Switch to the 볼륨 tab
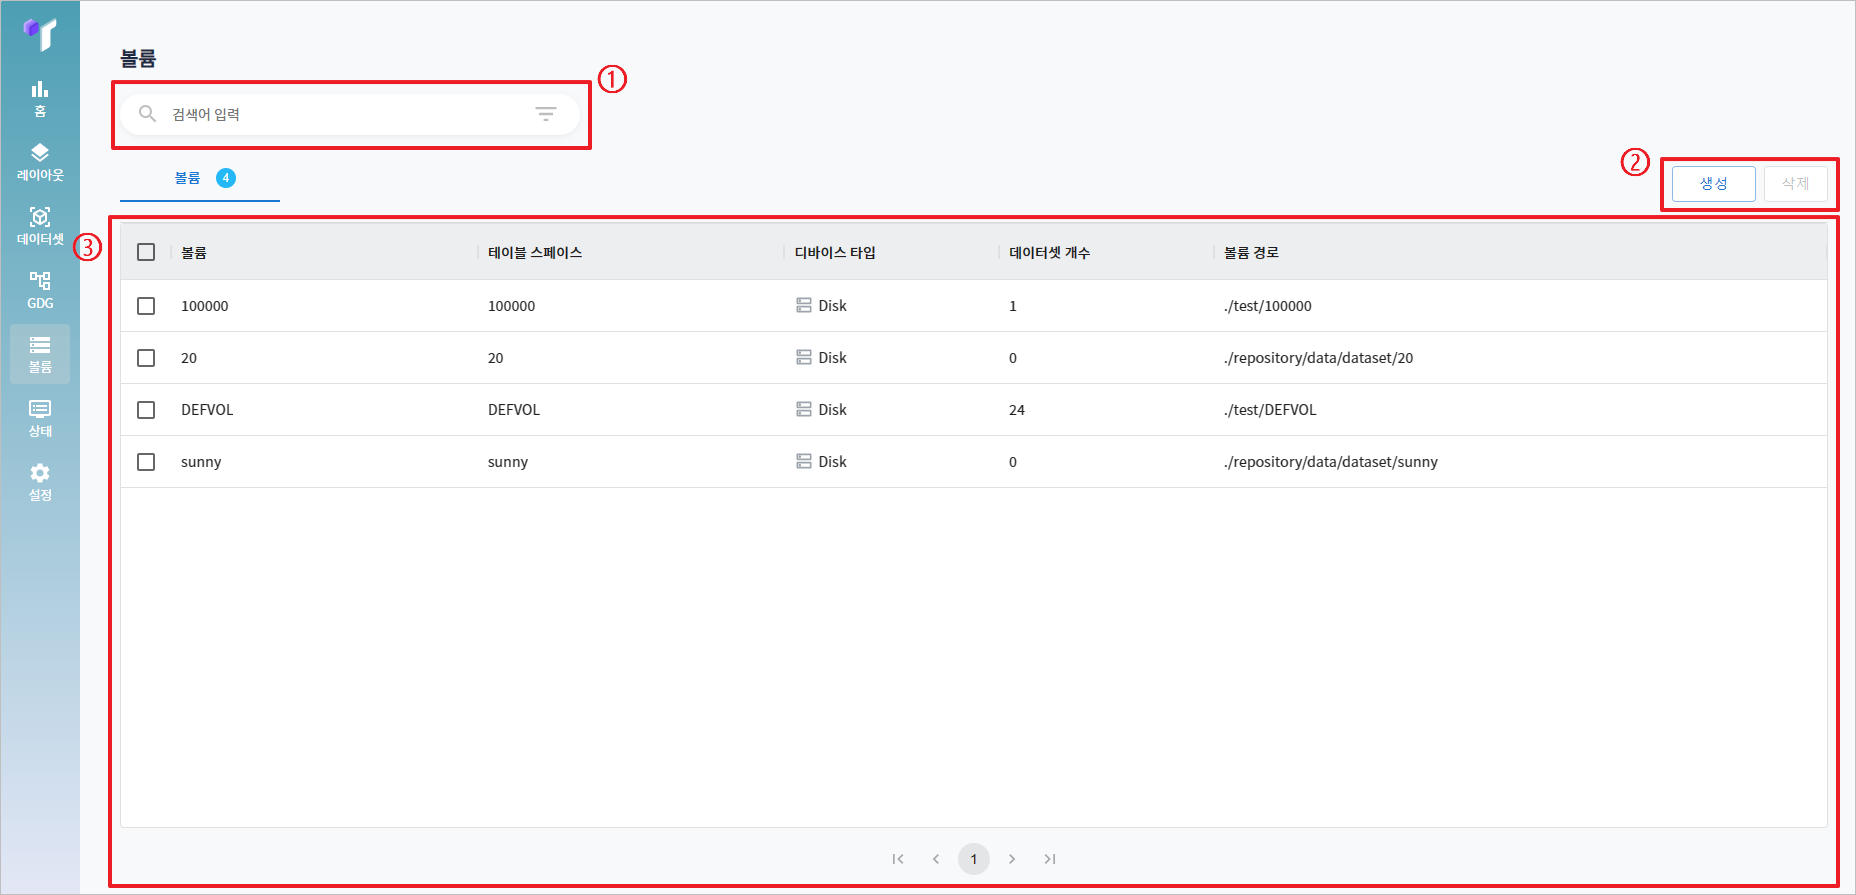The height and width of the screenshot is (895, 1856). click(x=200, y=178)
